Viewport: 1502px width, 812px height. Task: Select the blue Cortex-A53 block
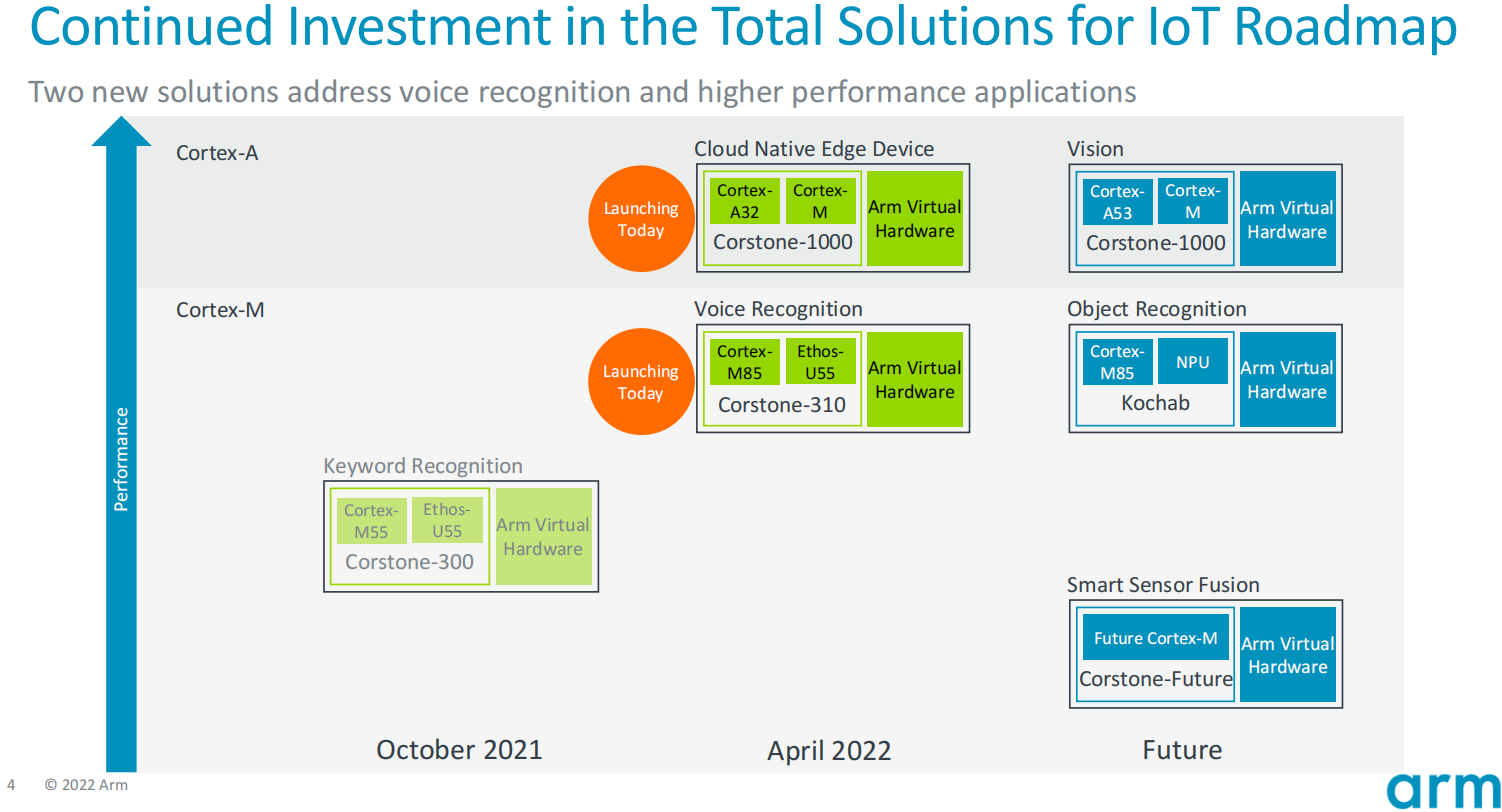click(1118, 201)
